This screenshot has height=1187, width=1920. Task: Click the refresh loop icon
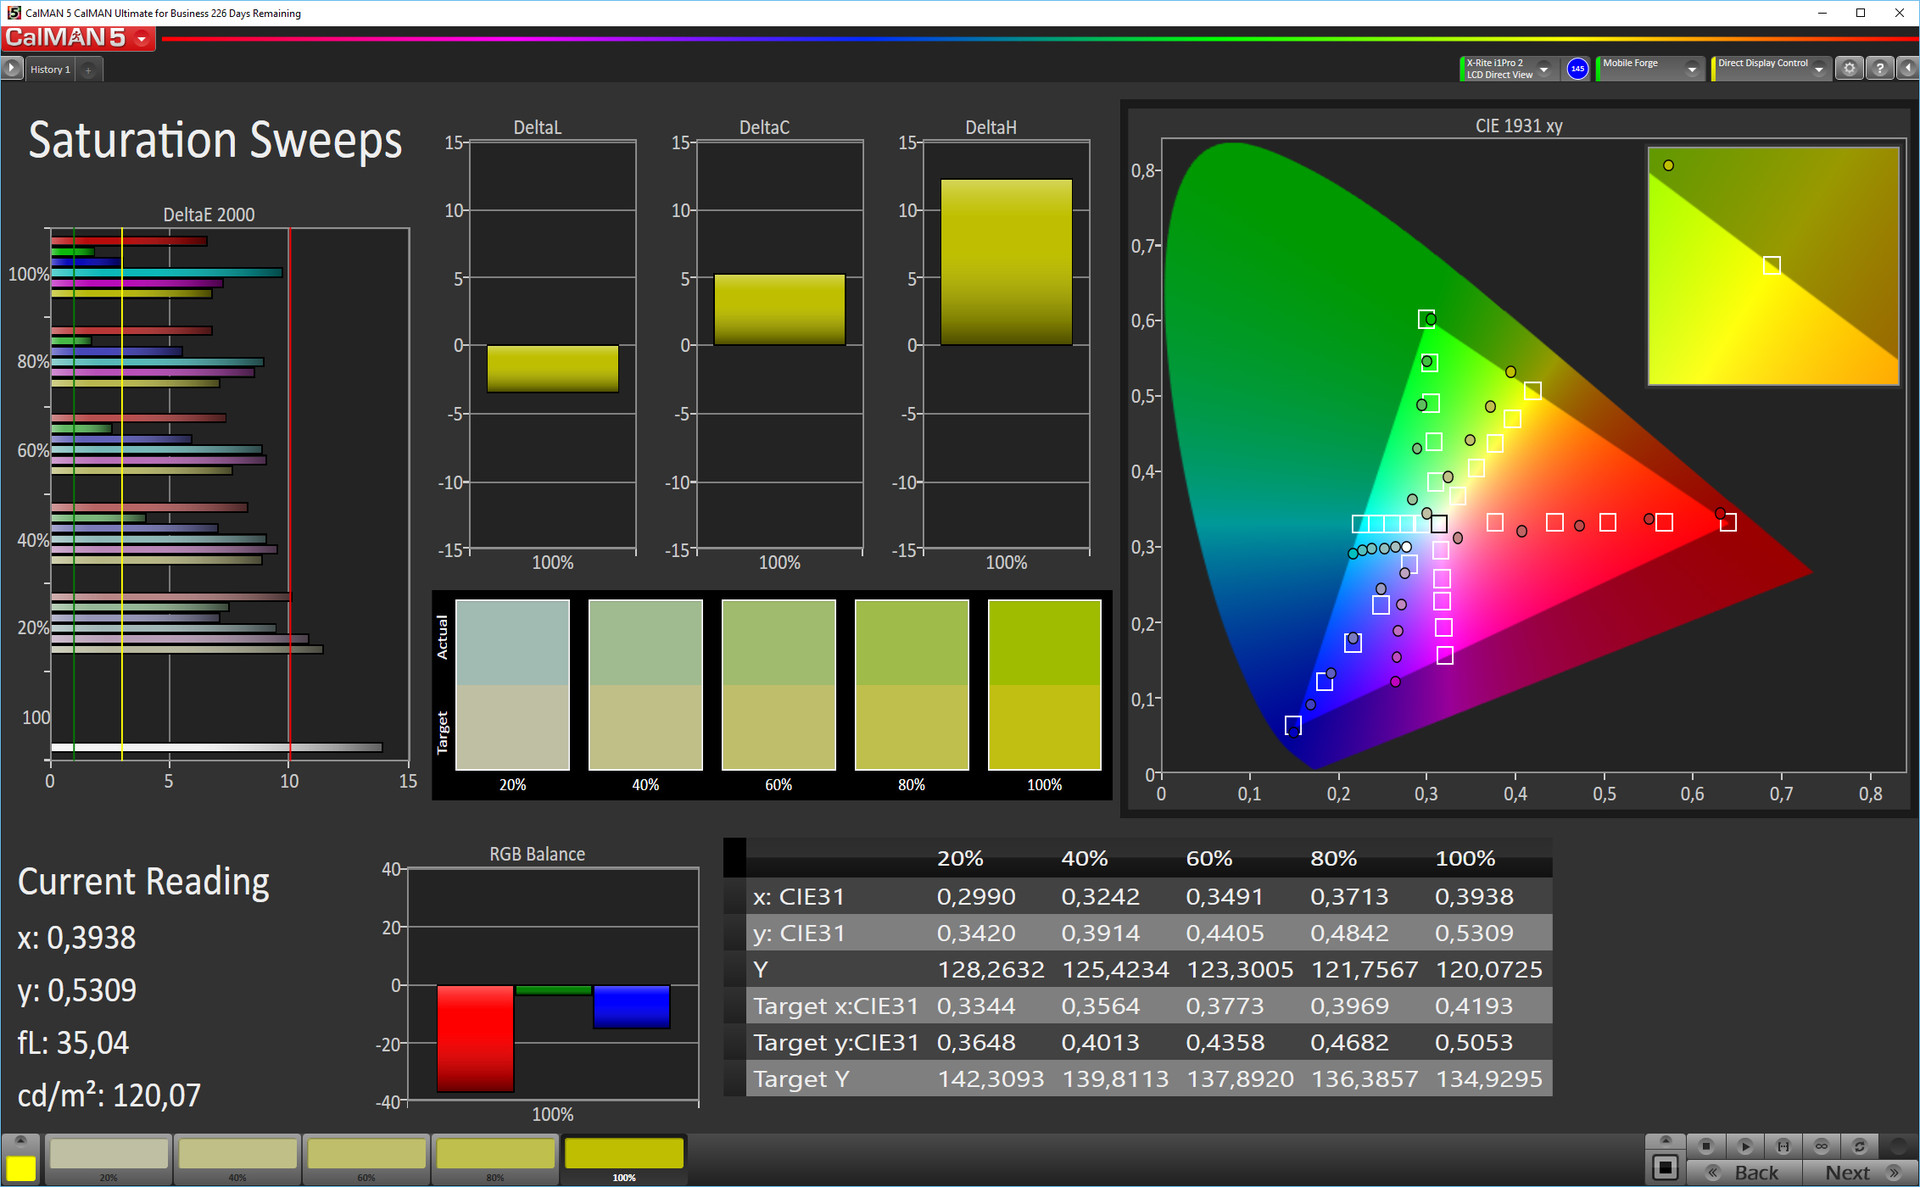(1859, 1146)
